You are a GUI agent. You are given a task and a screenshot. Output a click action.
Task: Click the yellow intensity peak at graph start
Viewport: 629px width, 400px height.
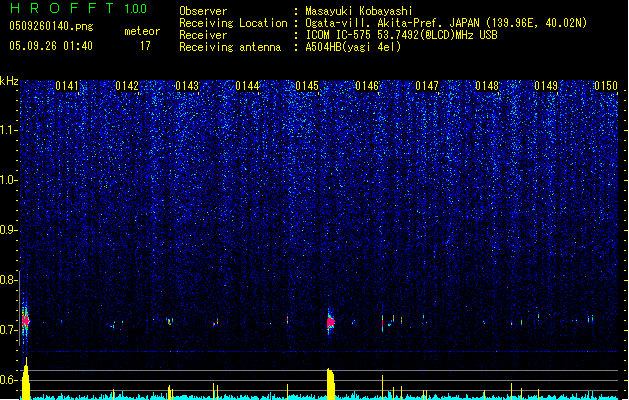click(x=26, y=378)
